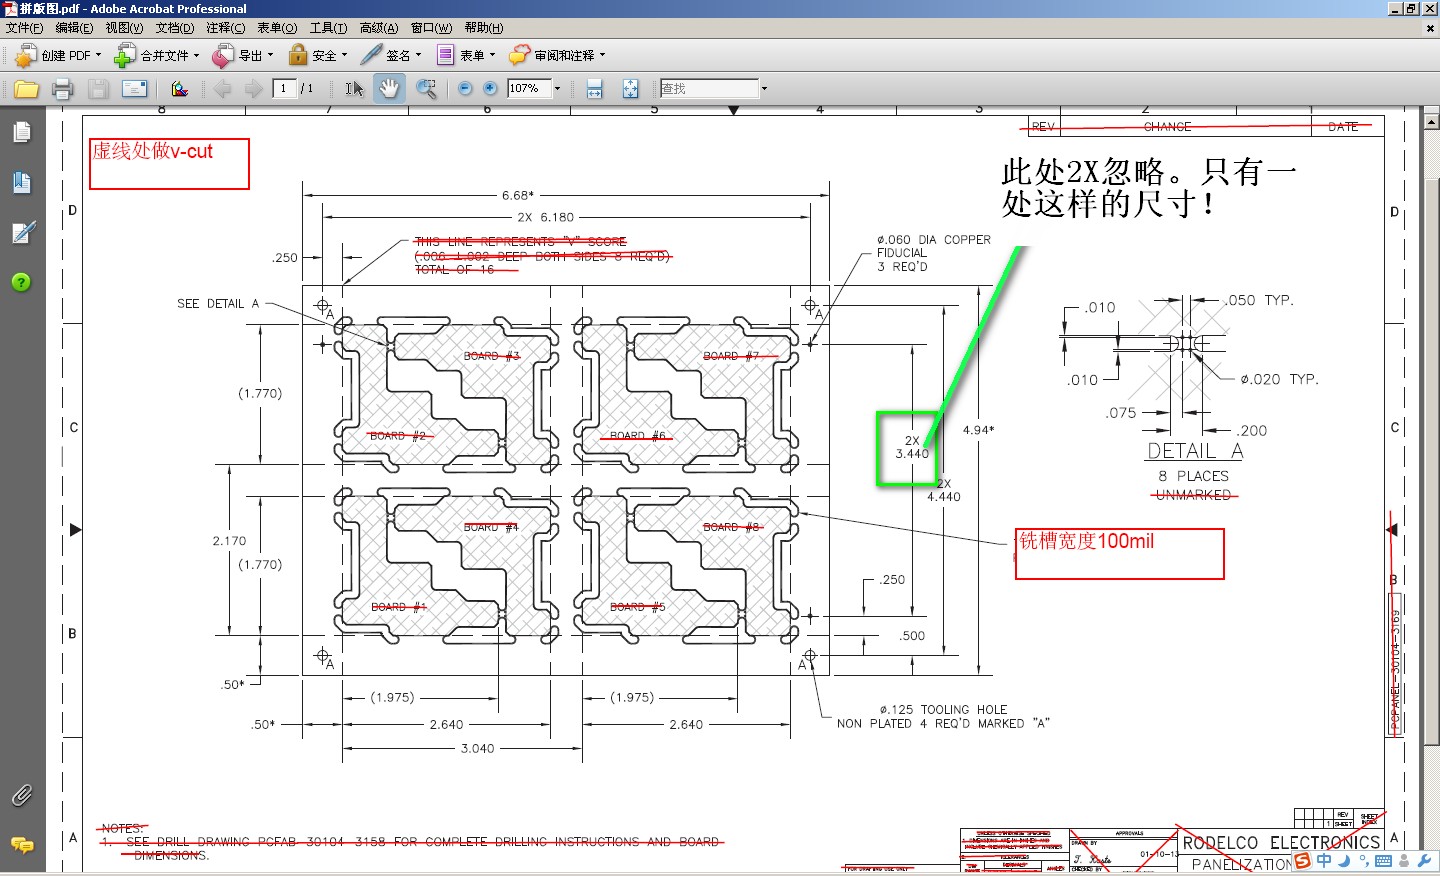Open the 视图(V) menu
Screen dimensions: 1440x876
coord(124,28)
